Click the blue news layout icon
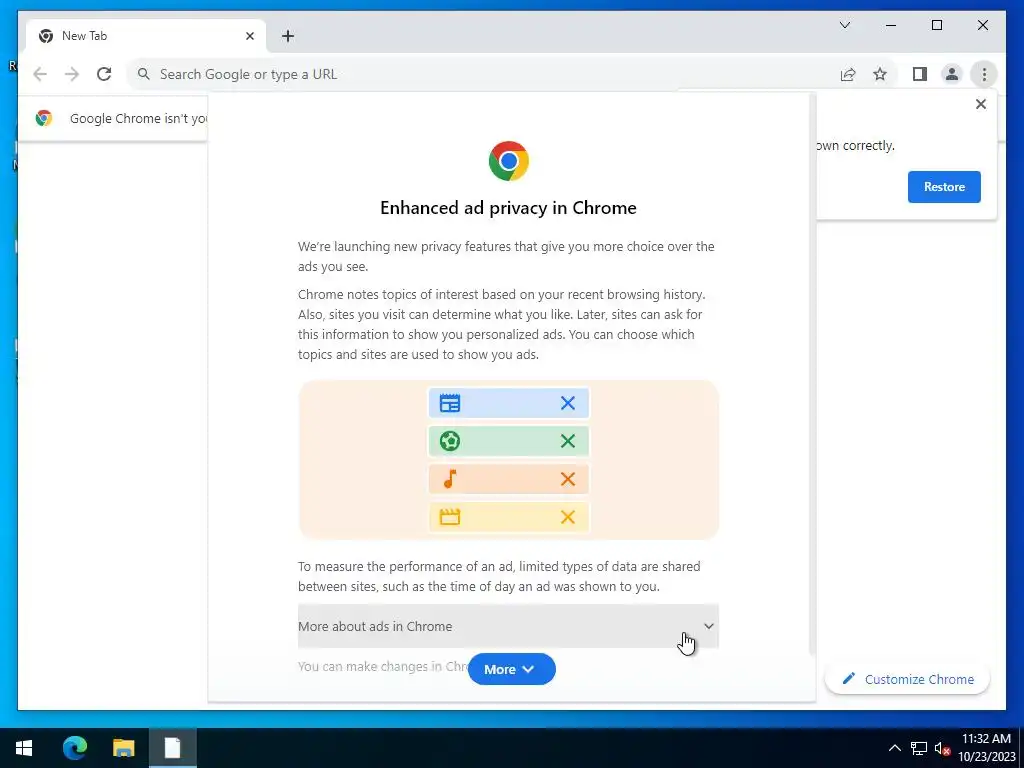This screenshot has height=768, width=1024. [x=450, y=403]
